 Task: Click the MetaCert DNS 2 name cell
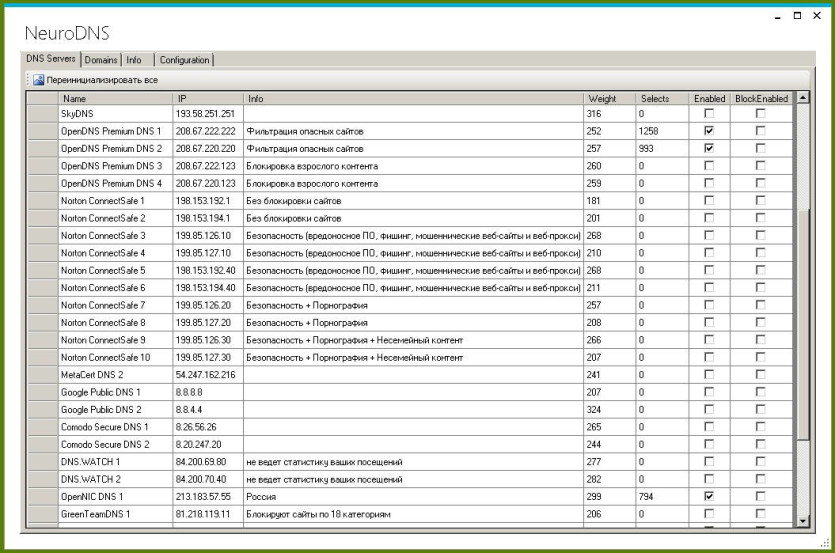[115, 375]
